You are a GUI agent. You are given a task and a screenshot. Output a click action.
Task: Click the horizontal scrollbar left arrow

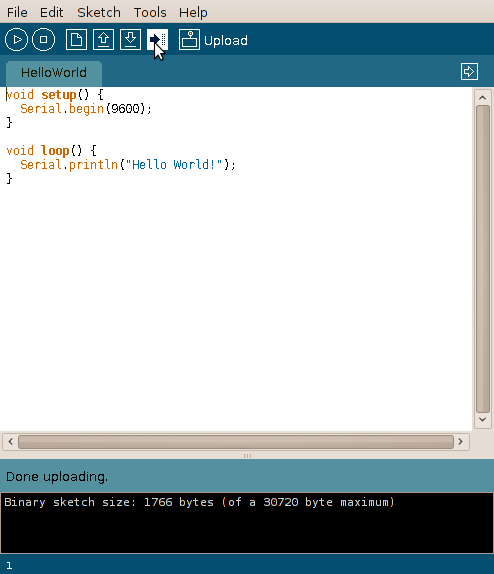[x=11, y=441]
